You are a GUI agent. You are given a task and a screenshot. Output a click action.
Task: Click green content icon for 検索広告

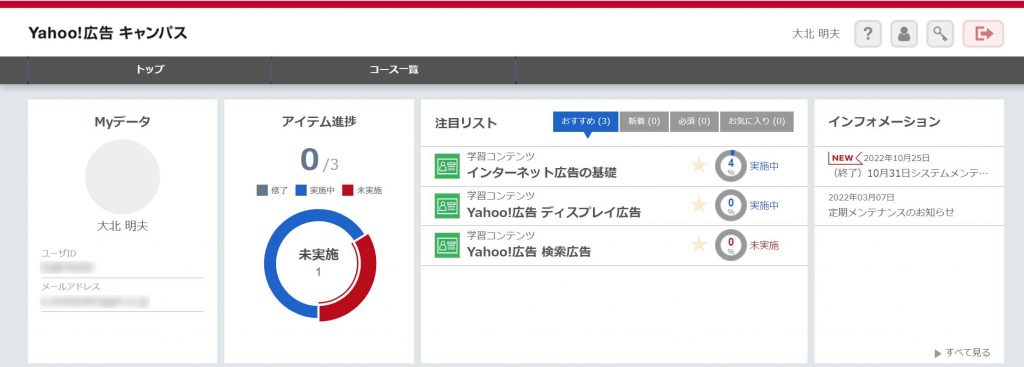click(x=447, y=246)
